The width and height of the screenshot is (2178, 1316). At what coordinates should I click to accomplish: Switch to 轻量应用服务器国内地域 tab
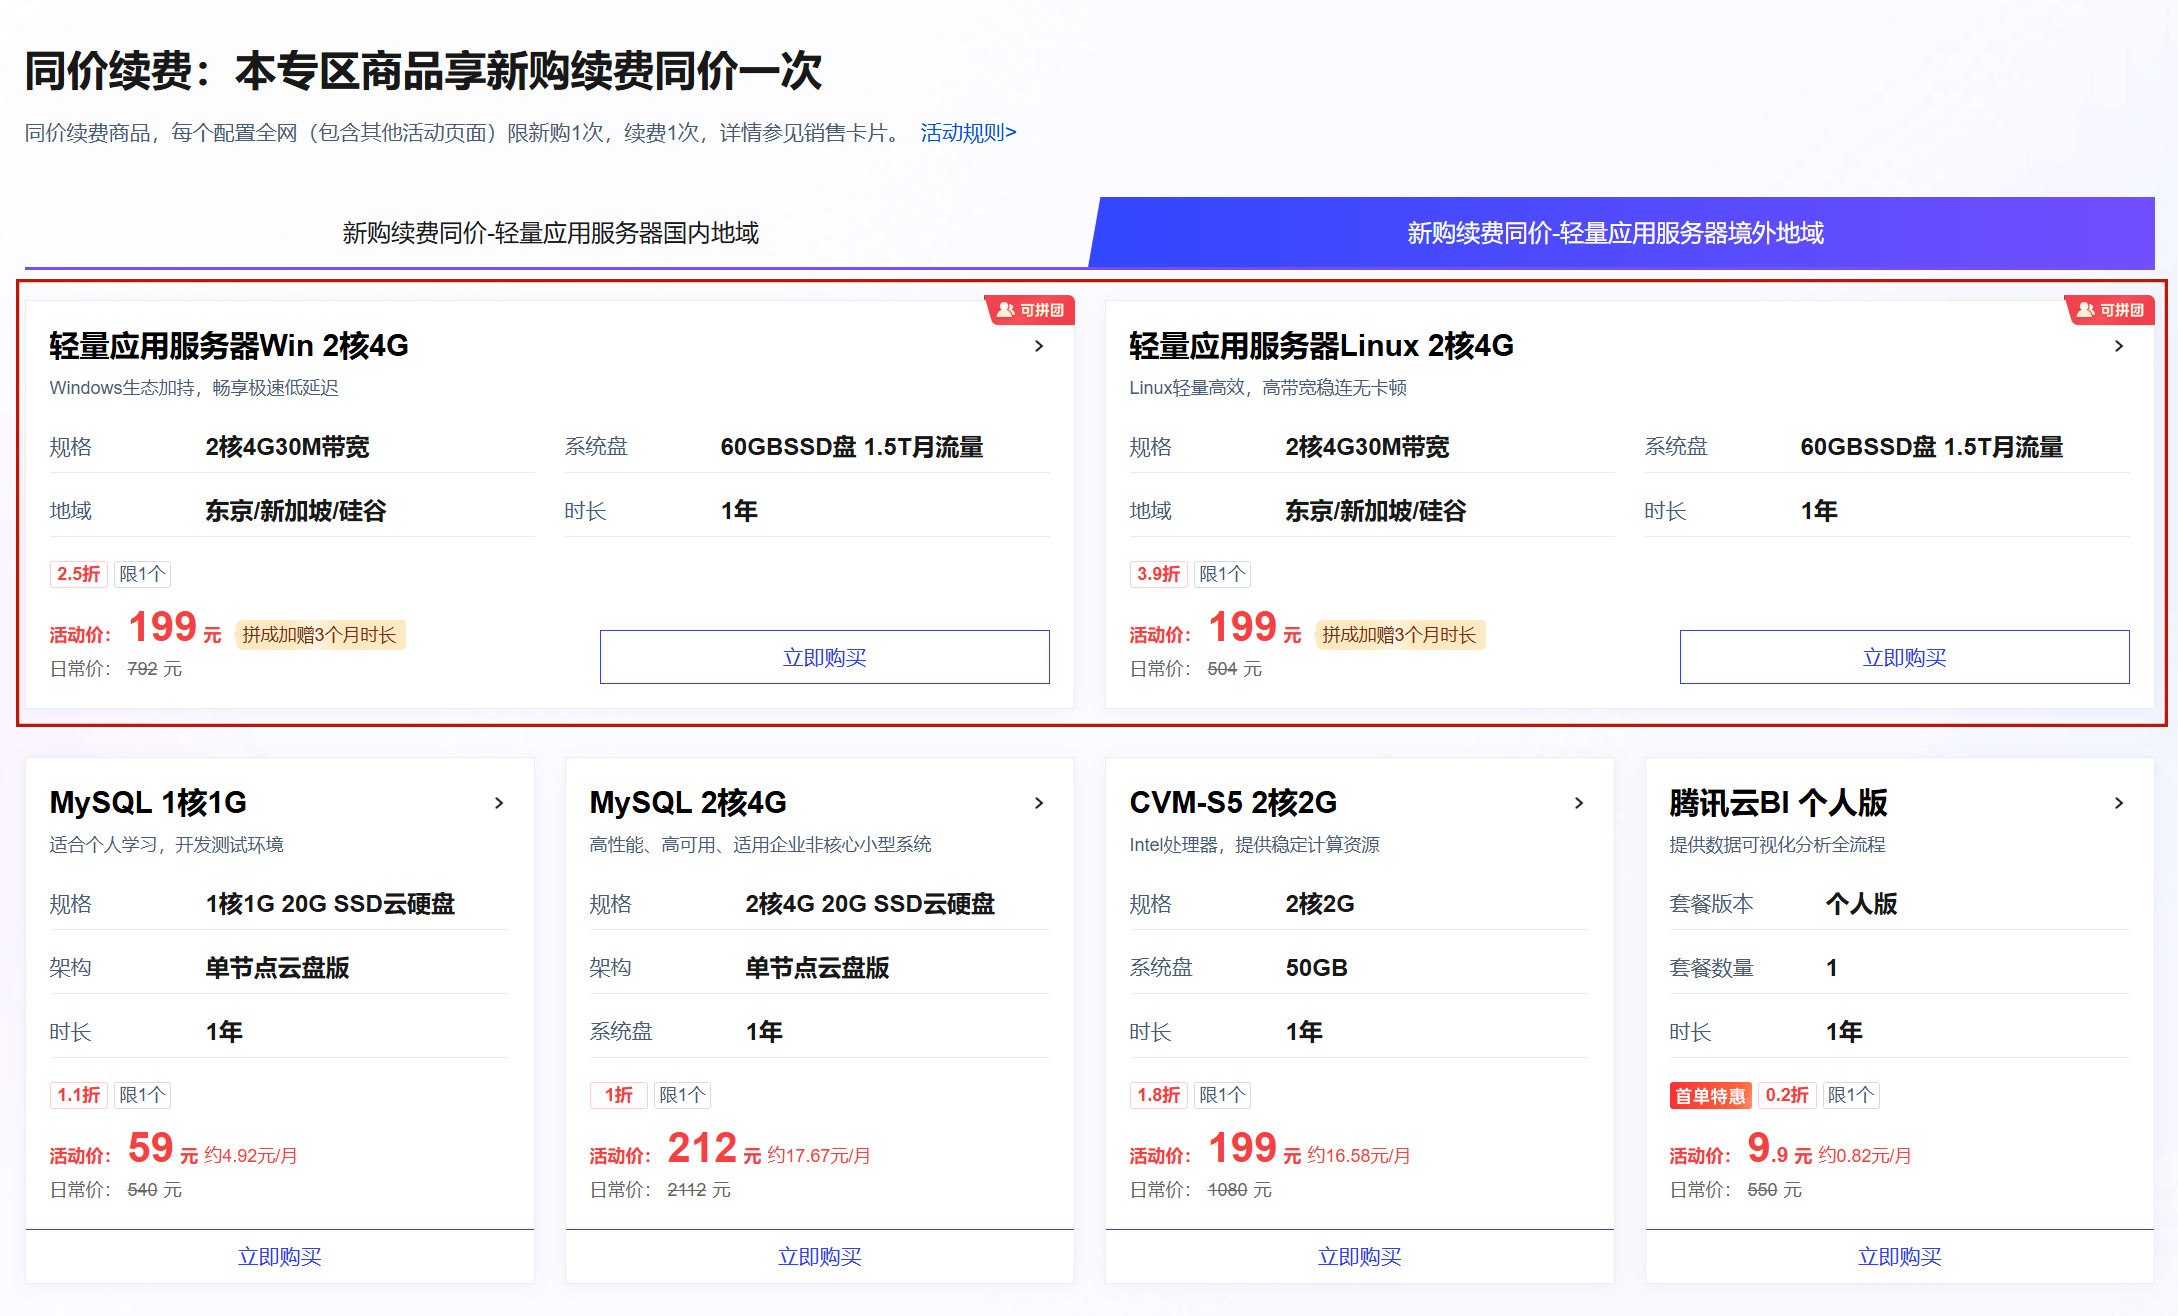tap(550, 233)
